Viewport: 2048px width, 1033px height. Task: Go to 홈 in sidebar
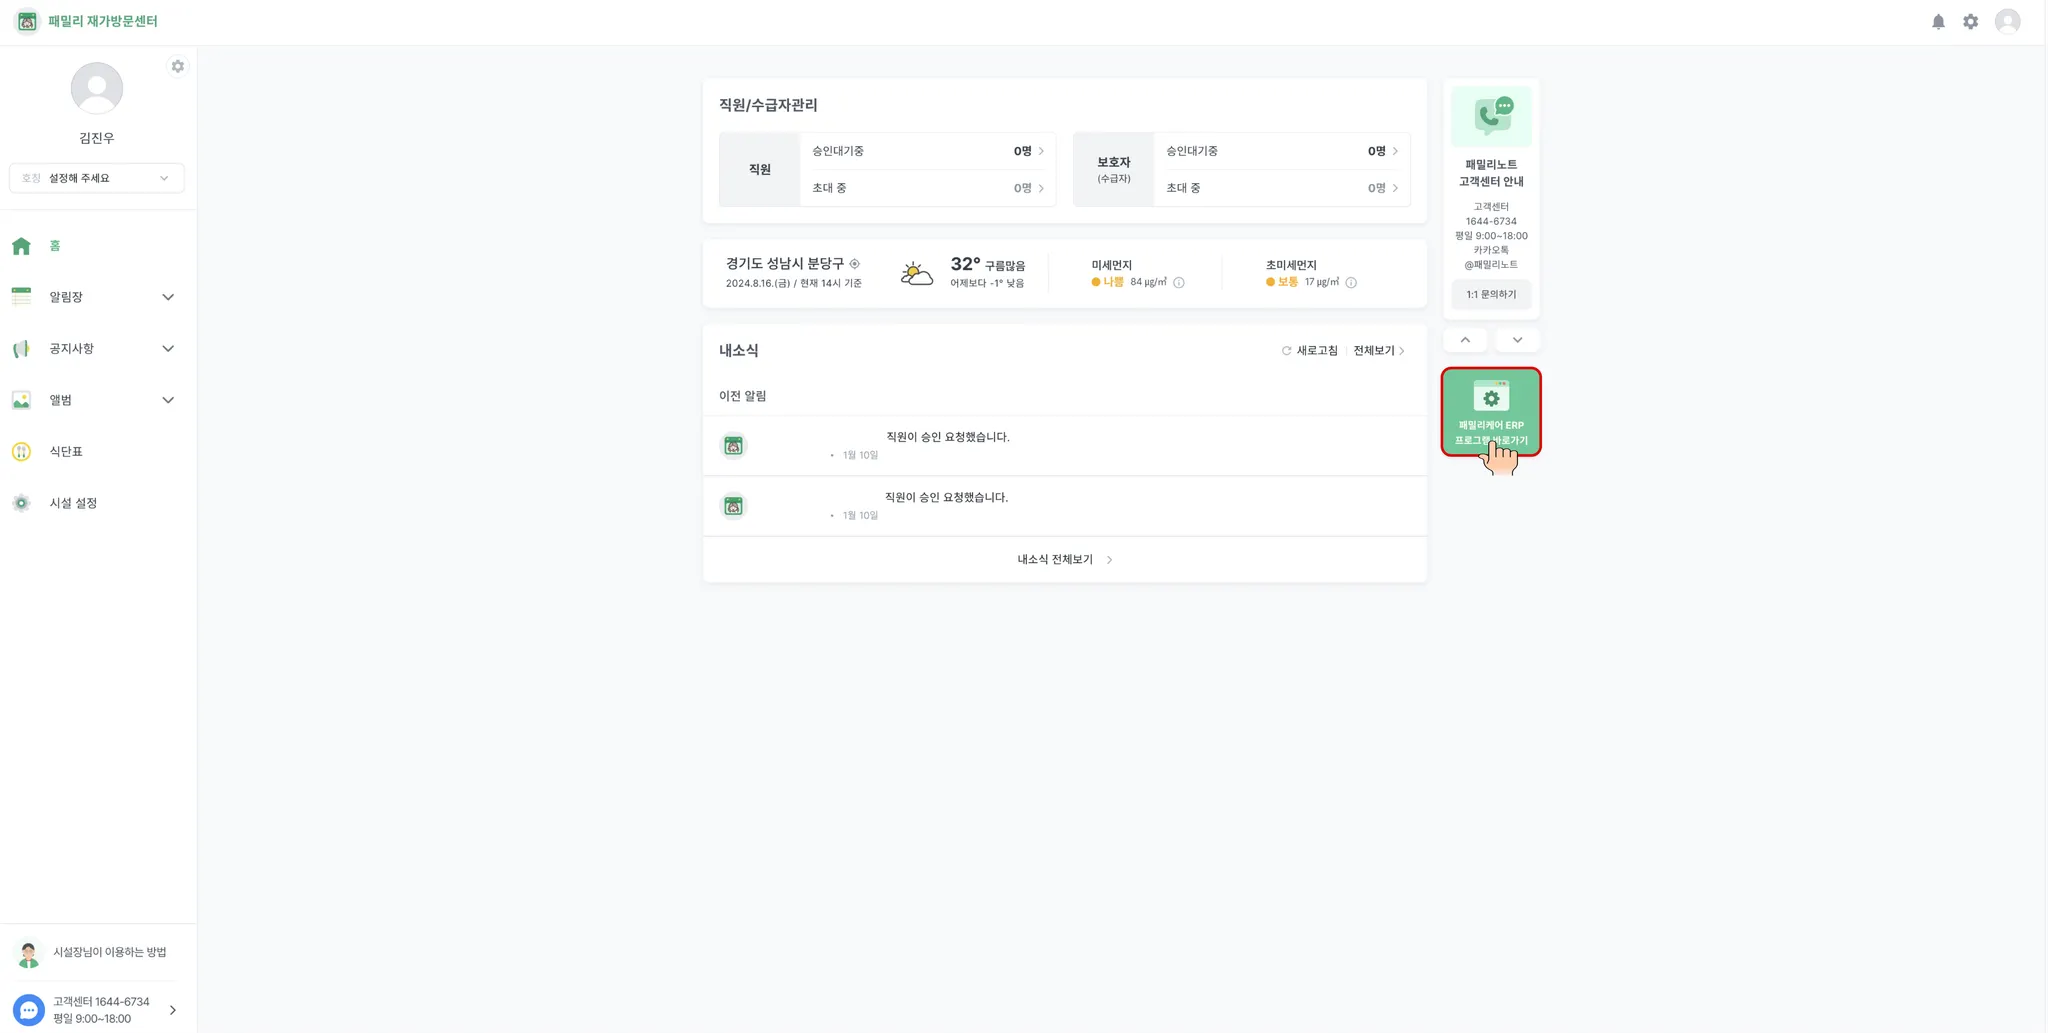[97, 246]
